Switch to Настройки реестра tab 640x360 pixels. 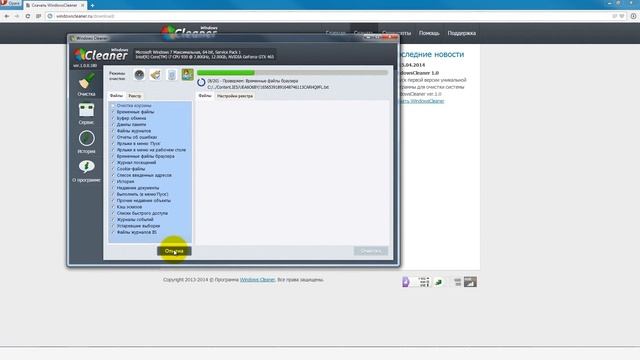[x=235, y=96]
